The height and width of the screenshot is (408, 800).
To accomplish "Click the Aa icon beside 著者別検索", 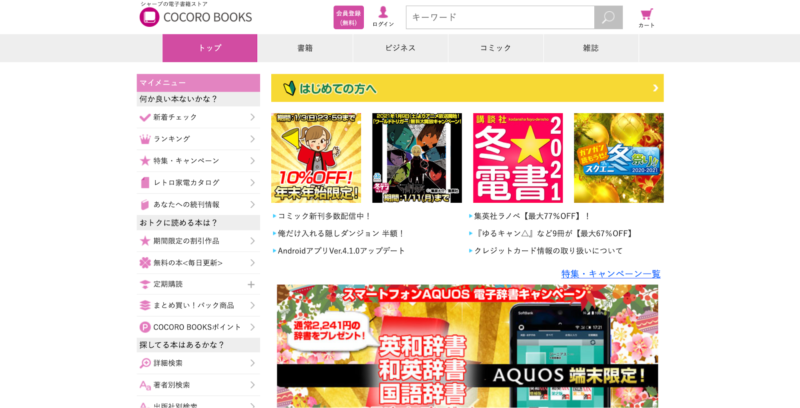I will pos(145,385).
